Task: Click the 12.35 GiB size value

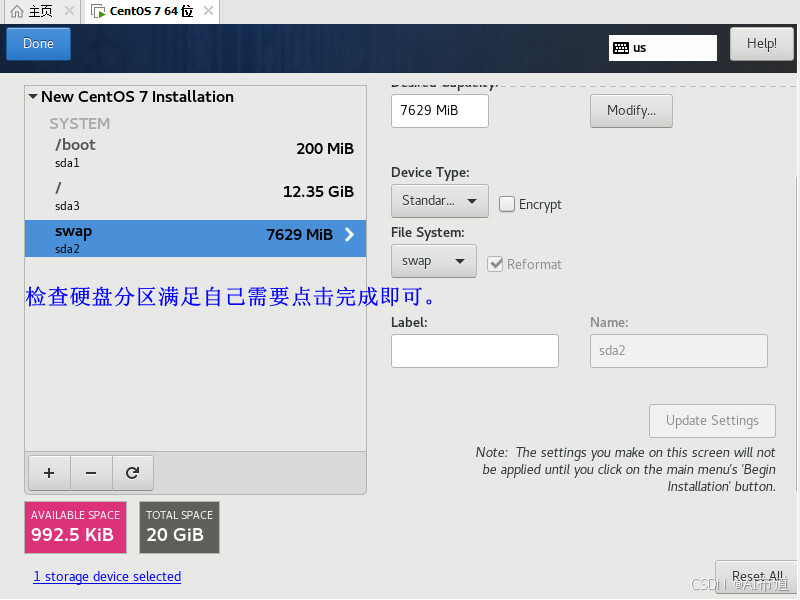Action: [318, 192]
